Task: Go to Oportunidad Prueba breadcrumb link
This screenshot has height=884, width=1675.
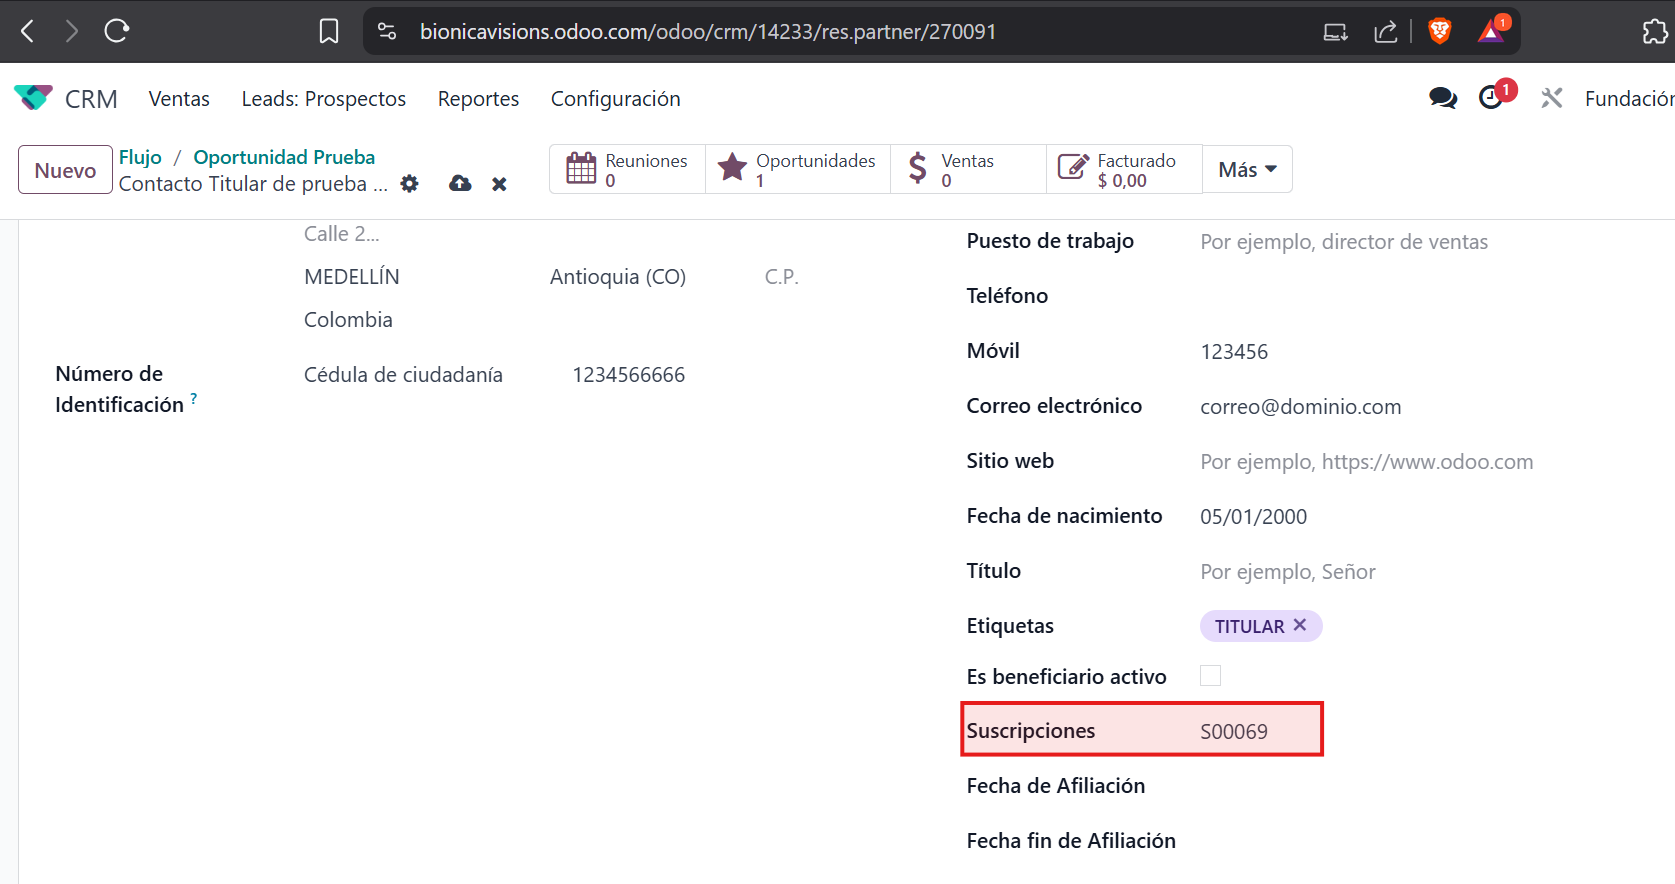Action: (284, 157)
